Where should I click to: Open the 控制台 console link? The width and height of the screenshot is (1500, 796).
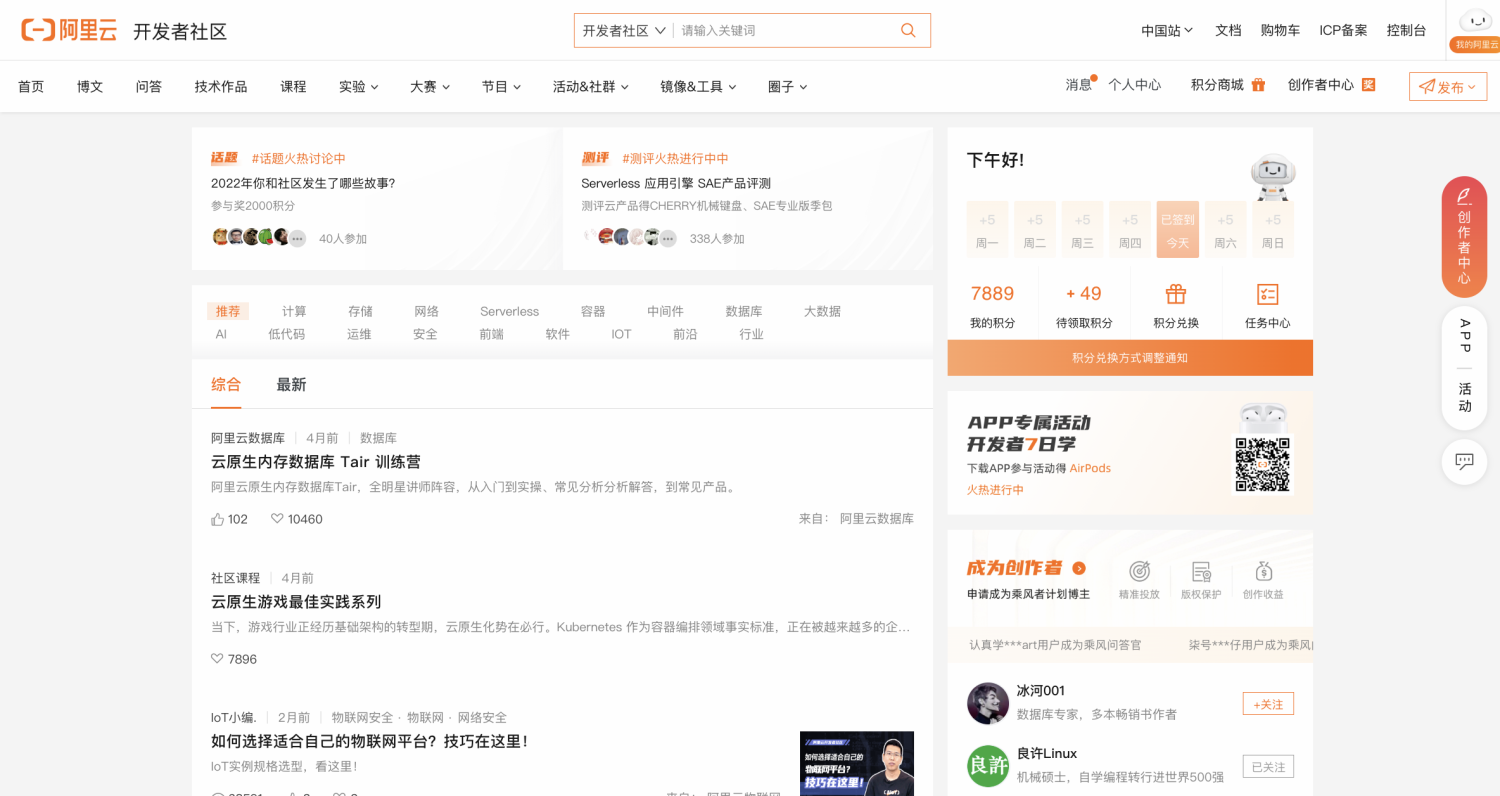(1406, 30)
